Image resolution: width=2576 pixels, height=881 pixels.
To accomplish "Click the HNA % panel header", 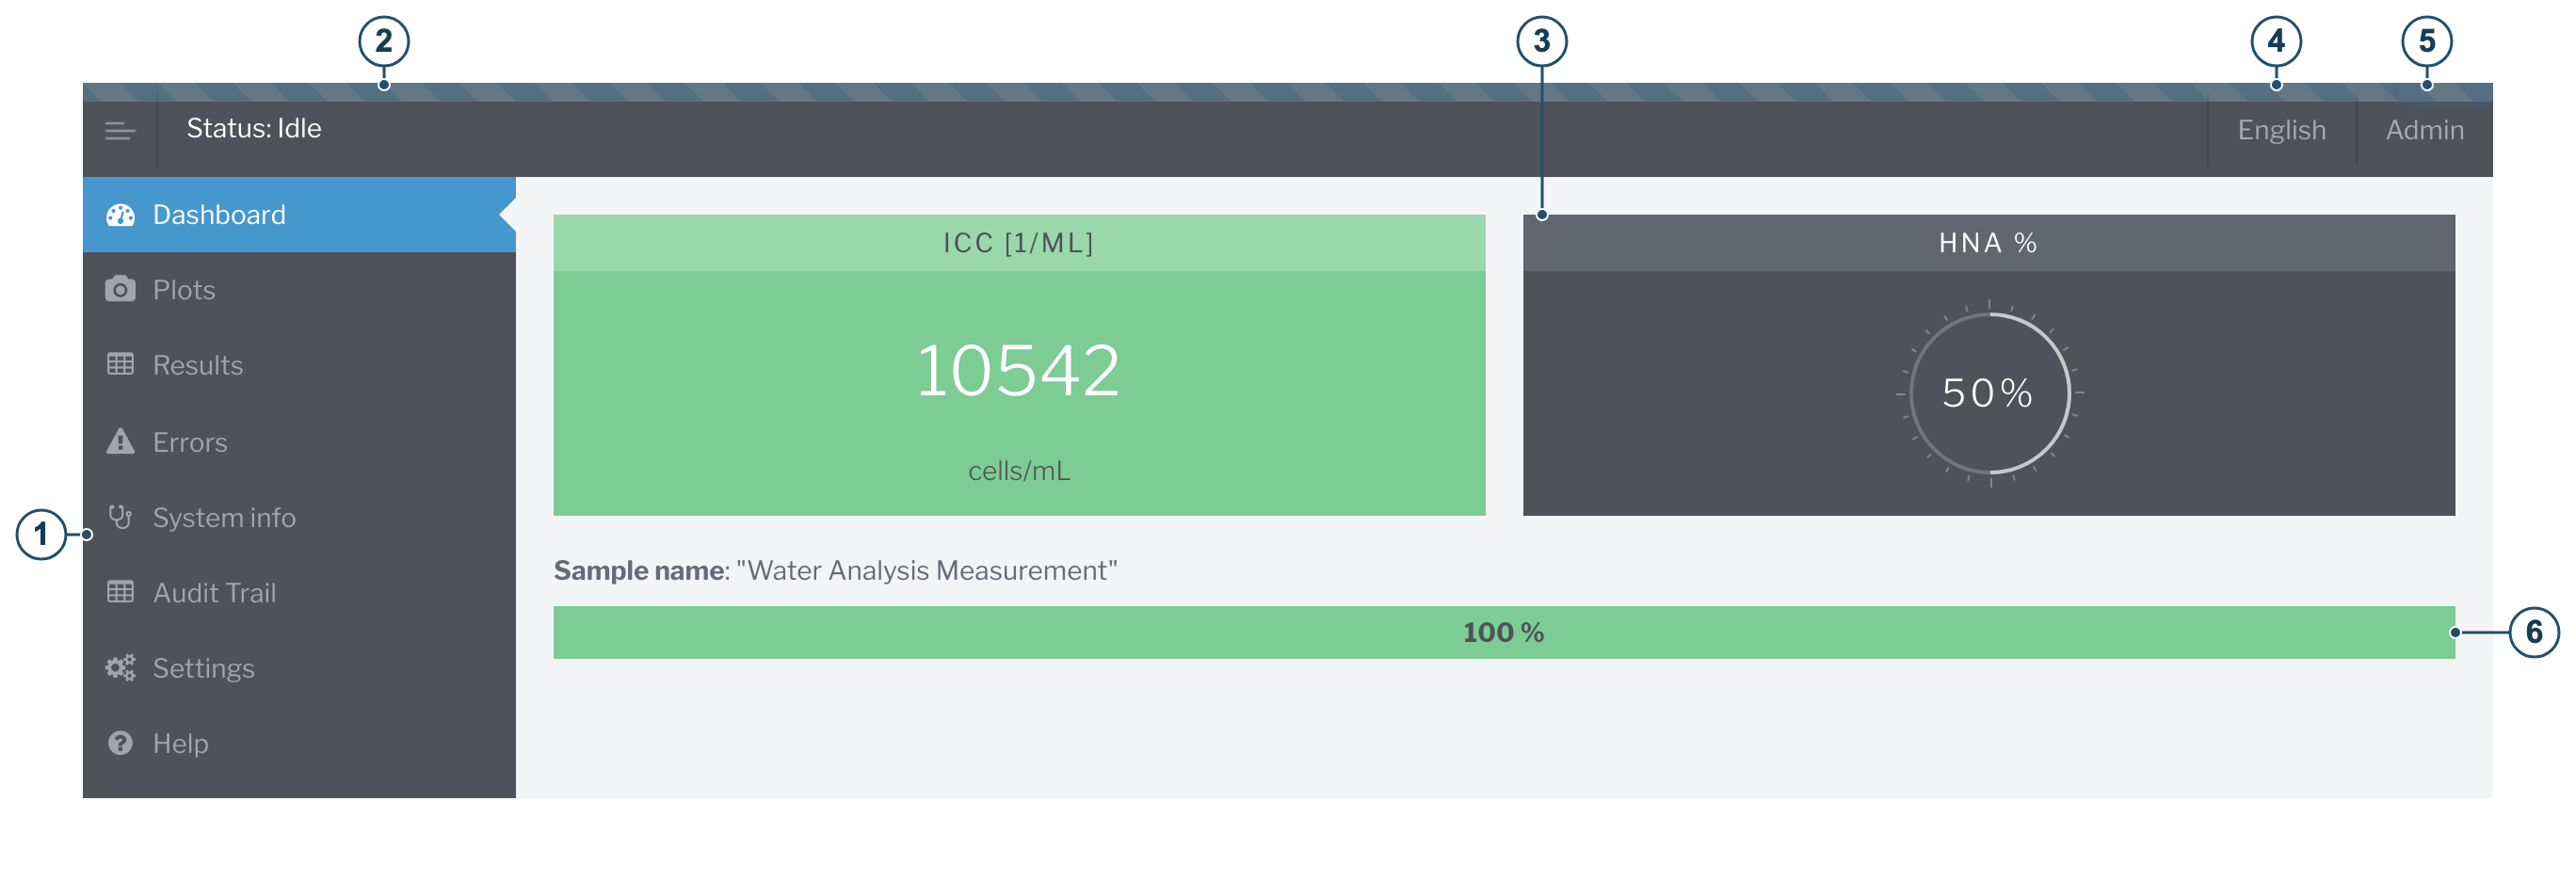I will (1988, 243).
